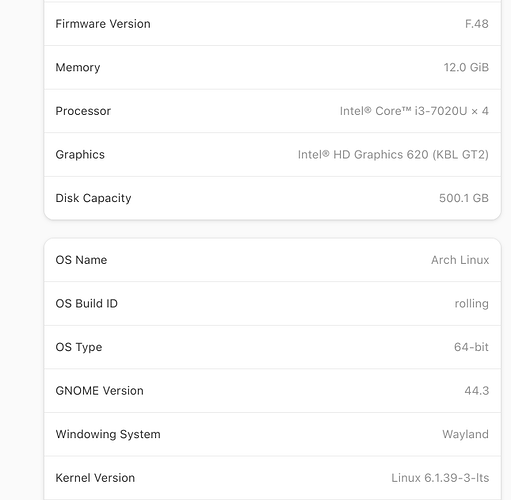
Task: Select the OS Build ID row
Action: pos(272,304)
